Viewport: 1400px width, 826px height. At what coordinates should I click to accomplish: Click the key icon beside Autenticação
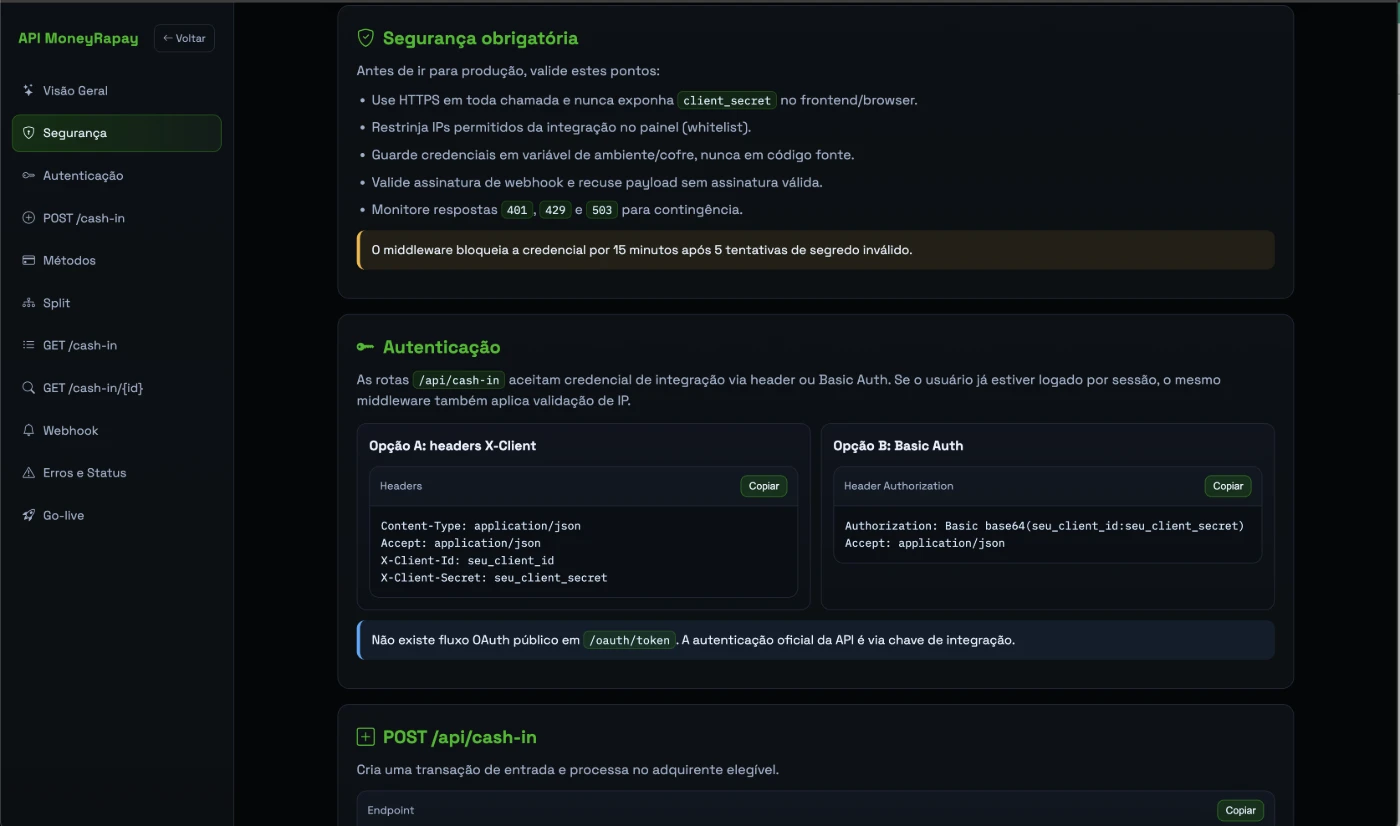[x=28, y=175]
